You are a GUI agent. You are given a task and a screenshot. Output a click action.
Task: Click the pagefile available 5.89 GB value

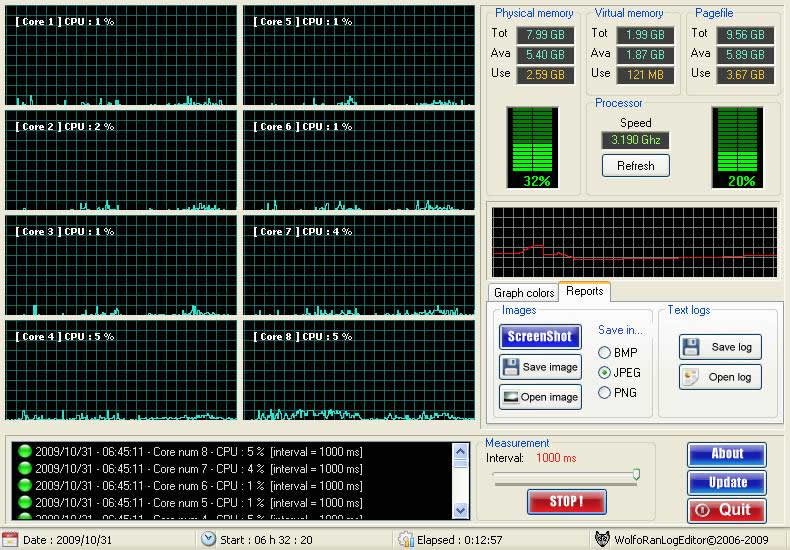coord(745,55)
